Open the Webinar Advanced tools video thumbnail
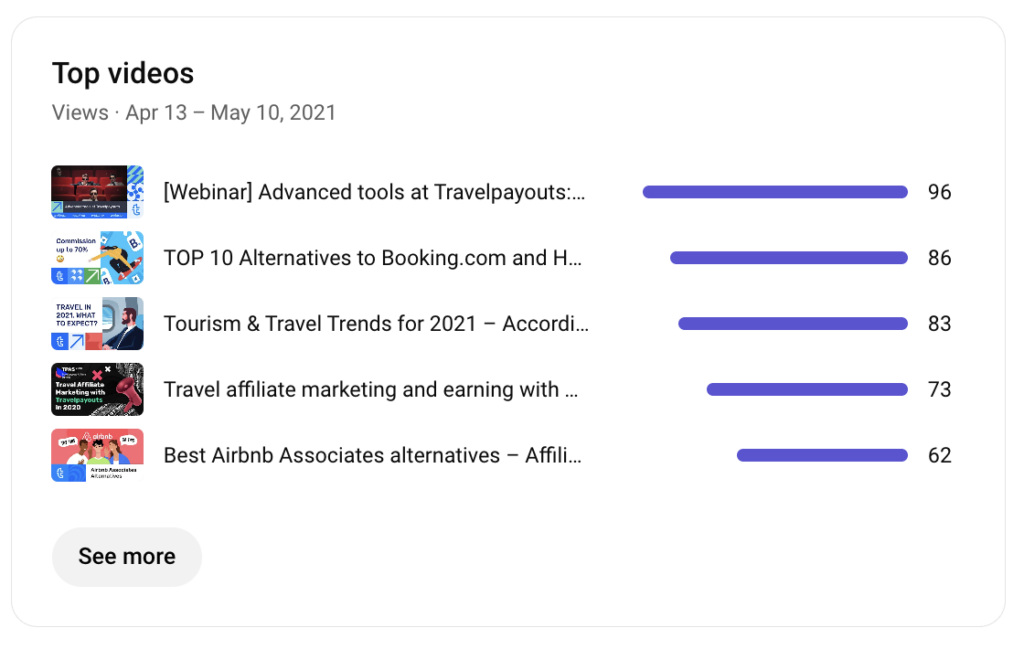The width and height of the screenshot is (1024, 649). [97, 192]
